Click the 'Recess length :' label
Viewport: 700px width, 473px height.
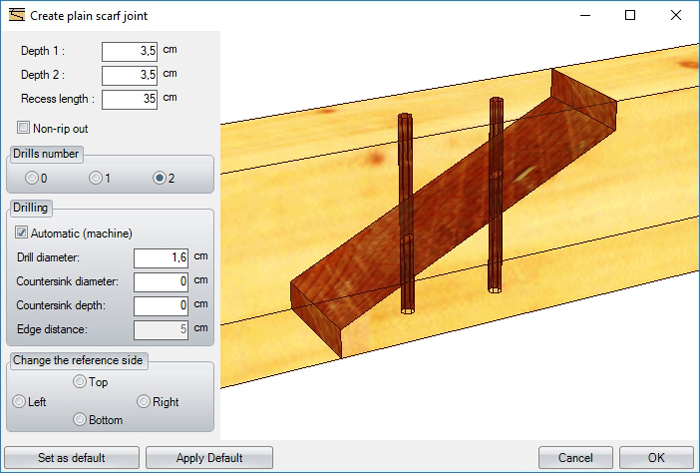pyautogui.click(x=58, y=99)
